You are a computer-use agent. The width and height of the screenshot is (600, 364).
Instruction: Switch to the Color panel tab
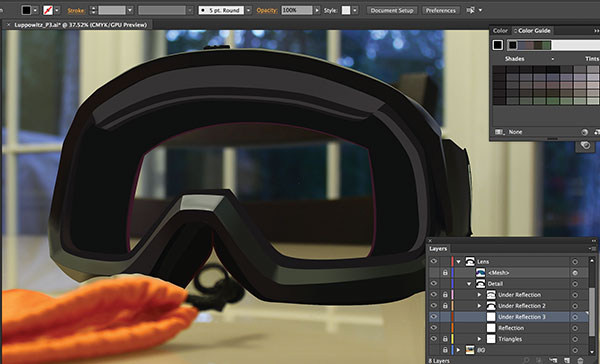(500, 31)
